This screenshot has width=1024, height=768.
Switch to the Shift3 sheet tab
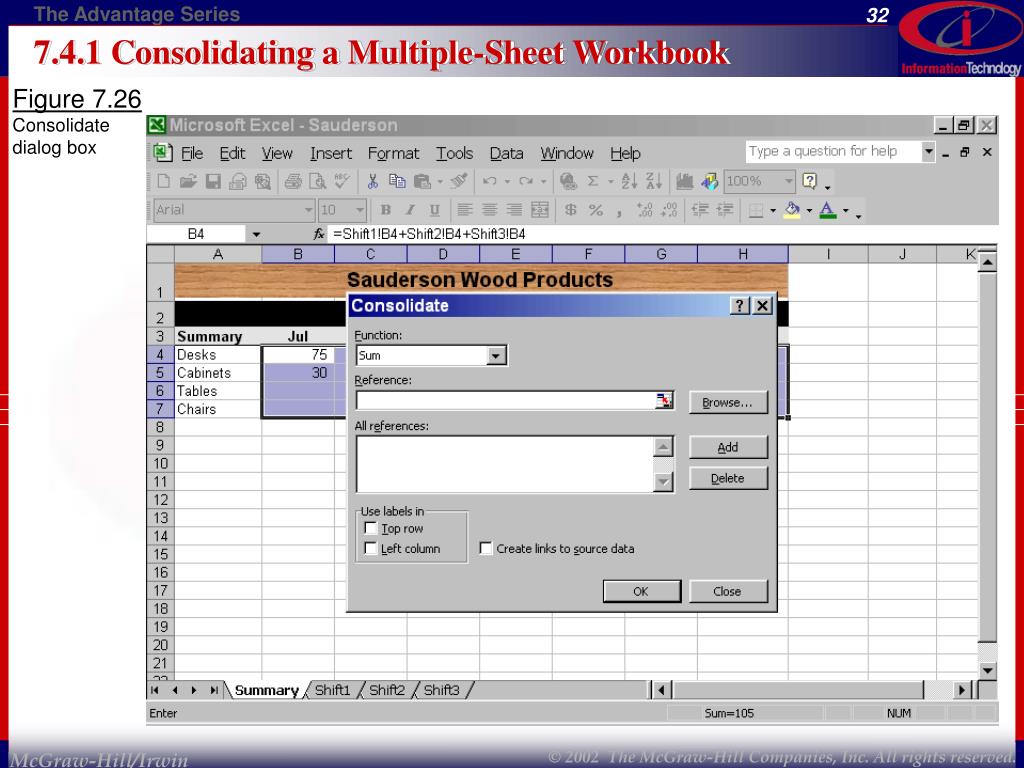441,690
